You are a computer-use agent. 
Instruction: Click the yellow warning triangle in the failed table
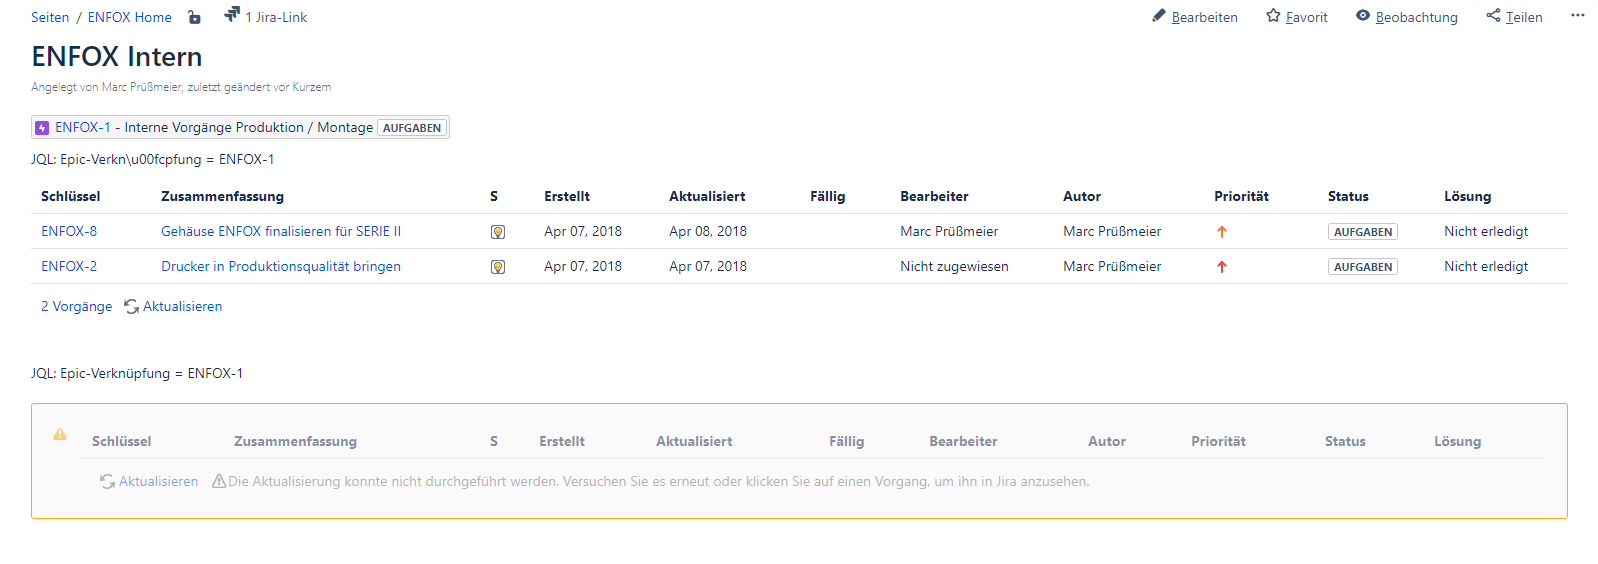coord(60,434)
